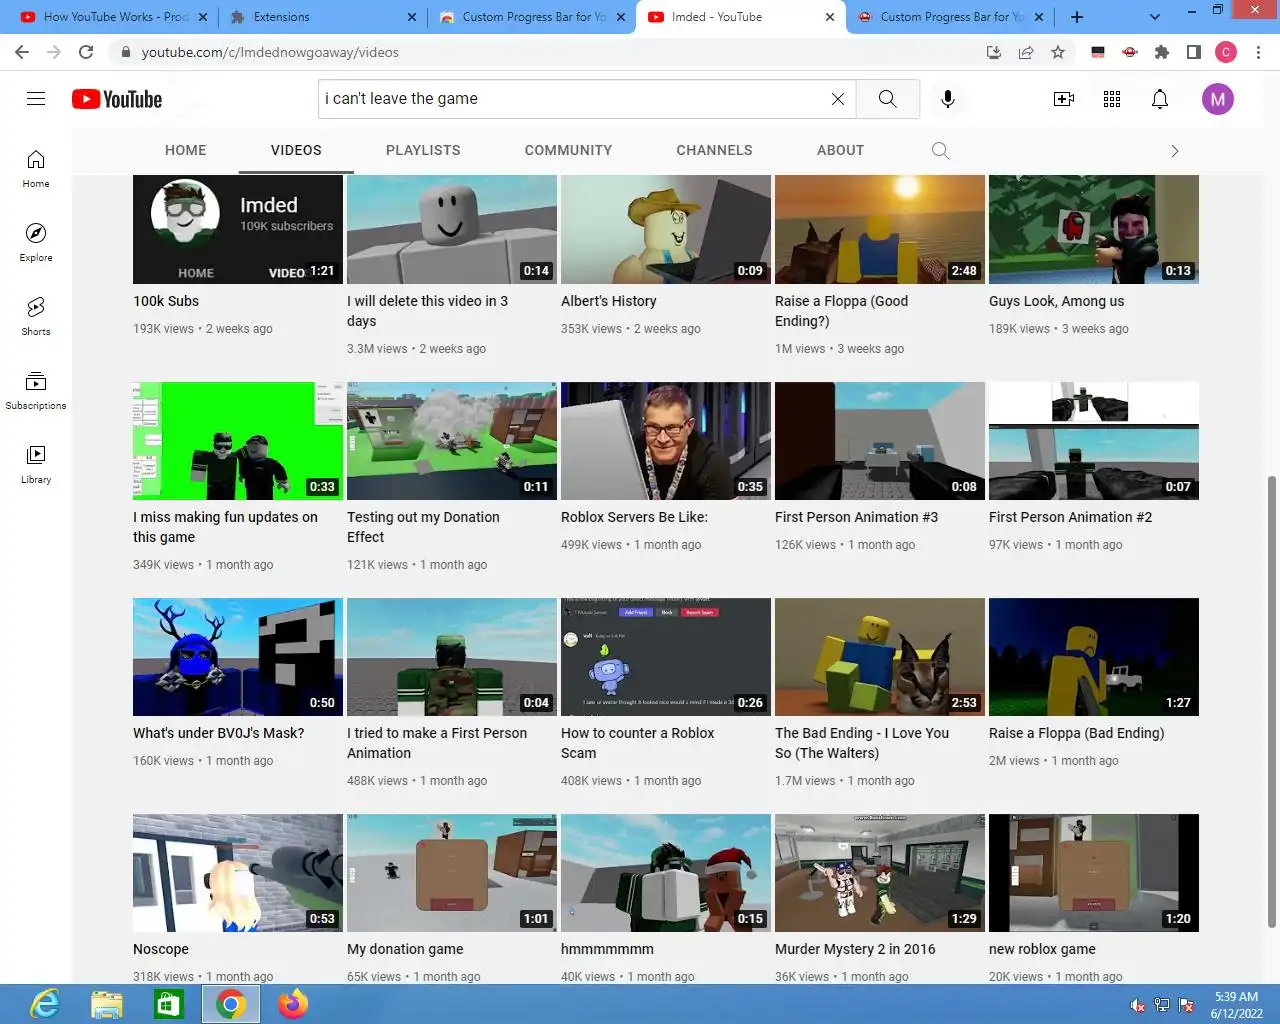Screen dimensions: 1280x1024
Task: Open First Person Animation #3 thumbnail
Action: [x=880, y=441]
